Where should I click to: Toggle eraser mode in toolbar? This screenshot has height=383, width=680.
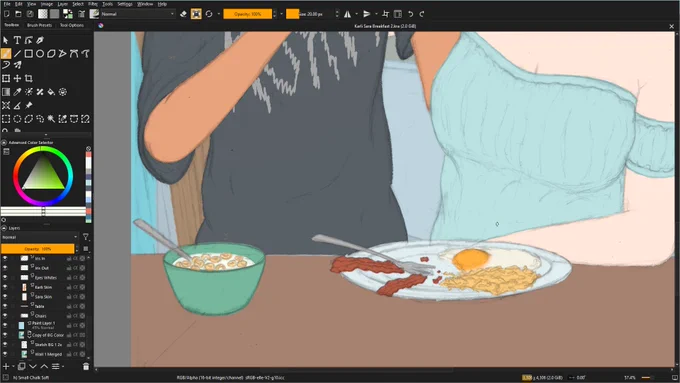pos(183,14)
